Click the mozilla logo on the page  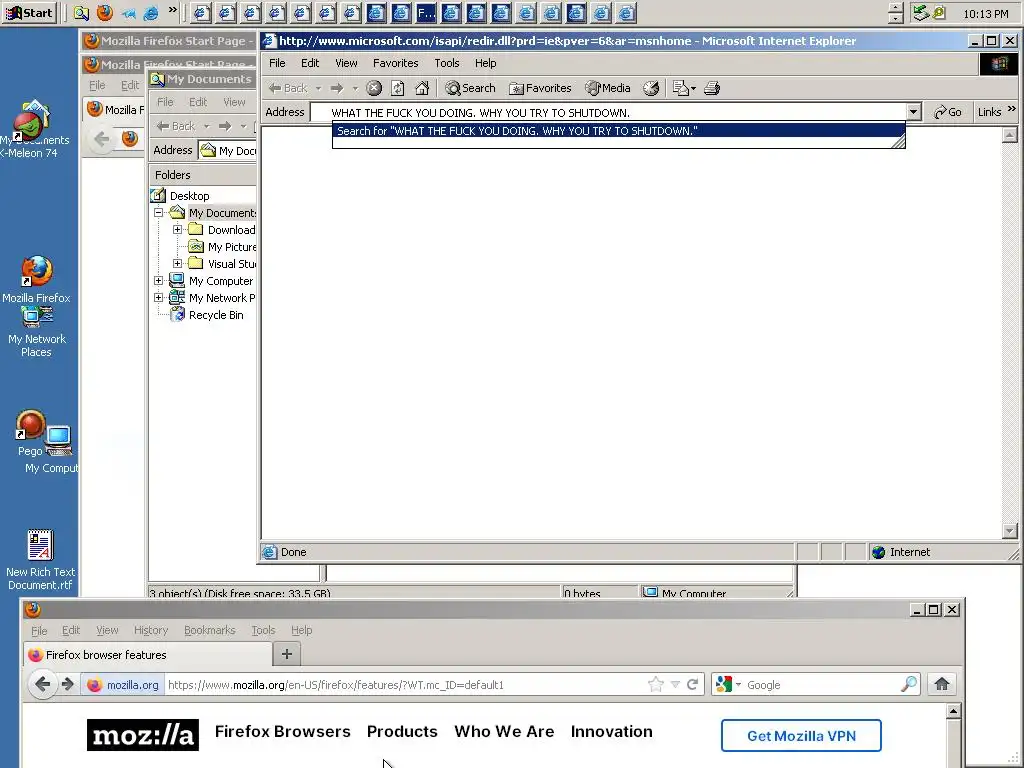coord(143,735)
